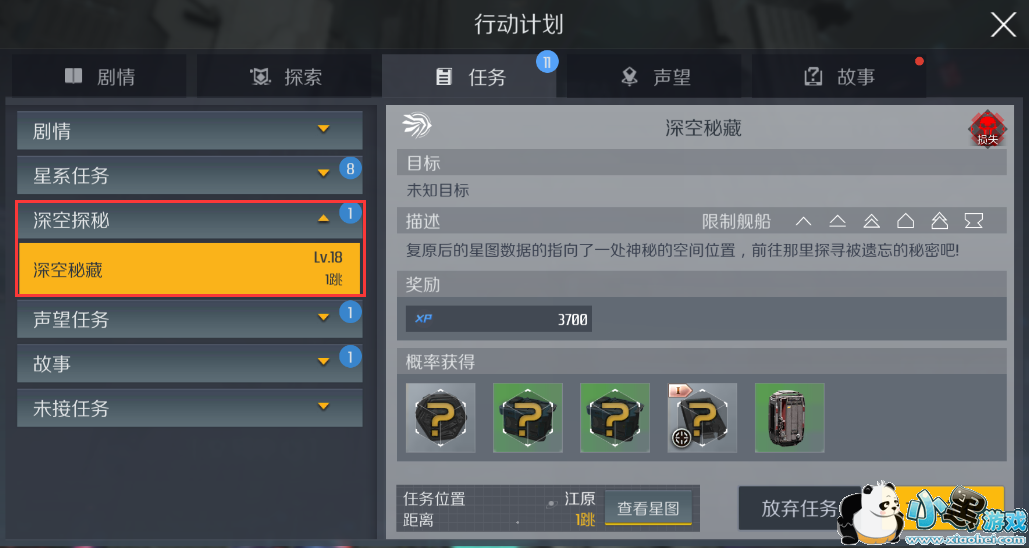Expand the 剧情 mission category
Screen dimensions: 1029x548
pos(190,131)
